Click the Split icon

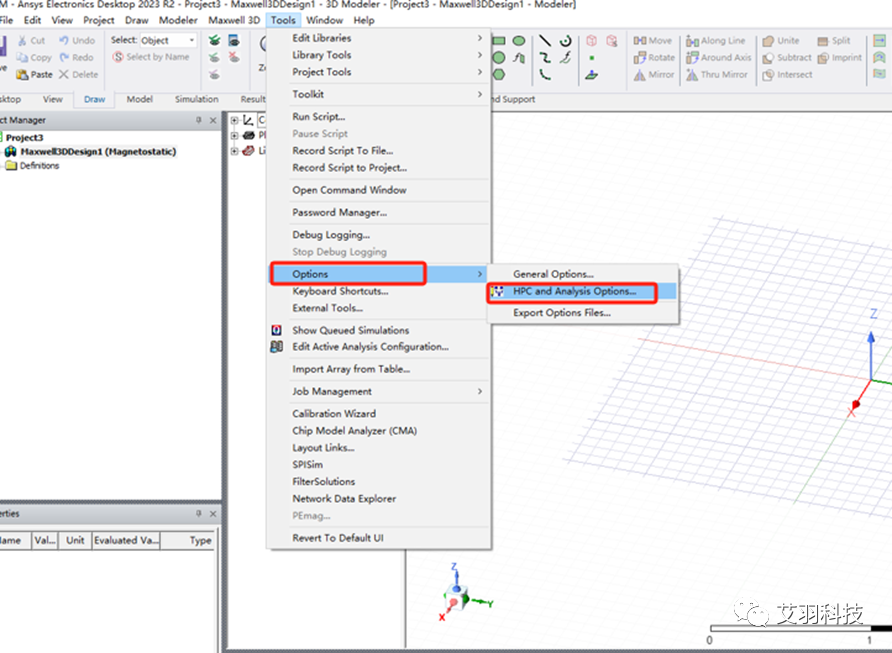823,41
